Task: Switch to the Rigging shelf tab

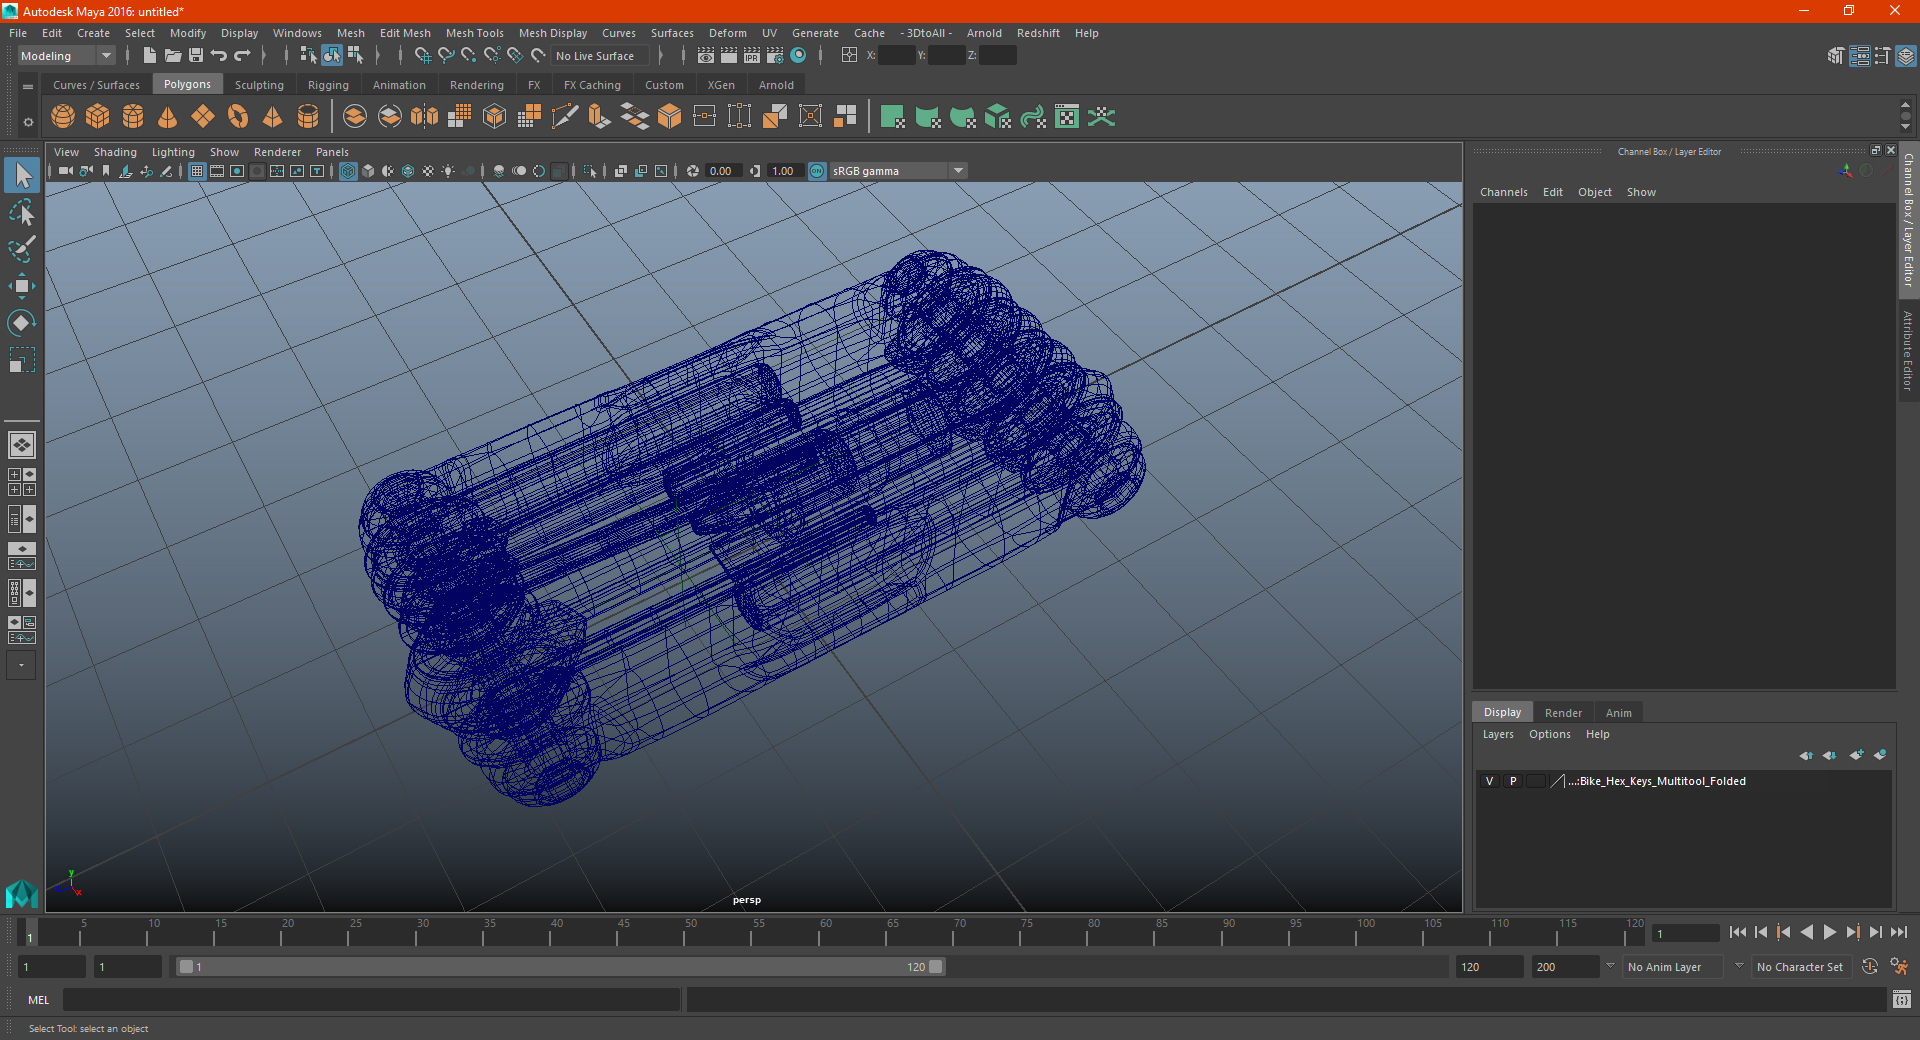Action: click(x=328, y=85)
